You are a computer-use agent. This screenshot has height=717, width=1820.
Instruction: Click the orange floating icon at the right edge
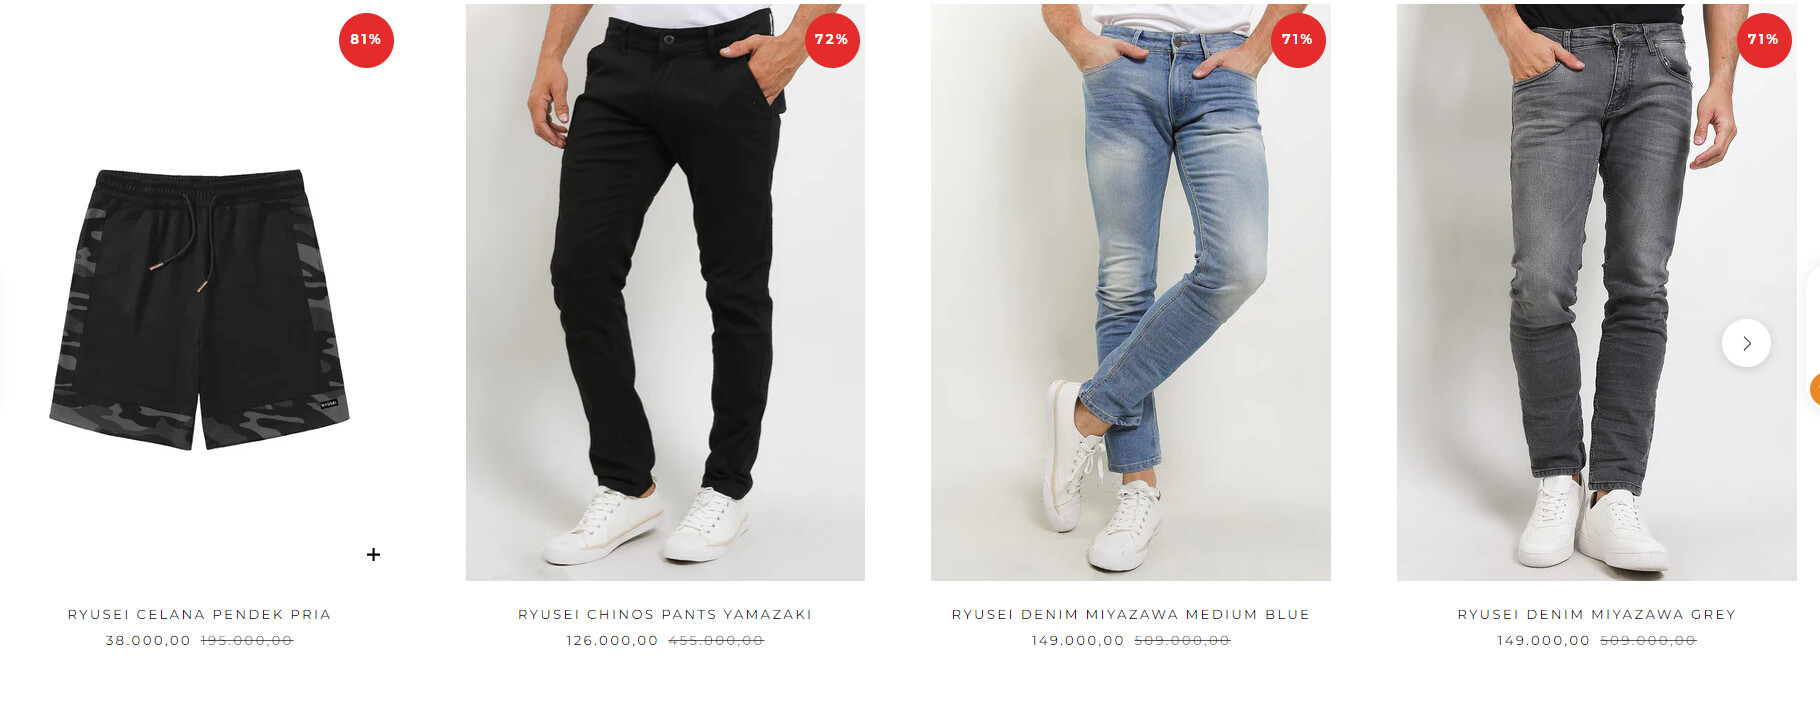[1814, 389]
